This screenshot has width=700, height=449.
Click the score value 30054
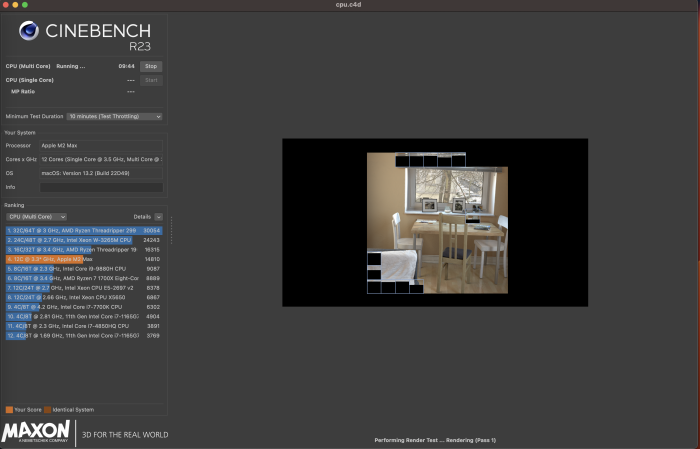coord(152,231)
